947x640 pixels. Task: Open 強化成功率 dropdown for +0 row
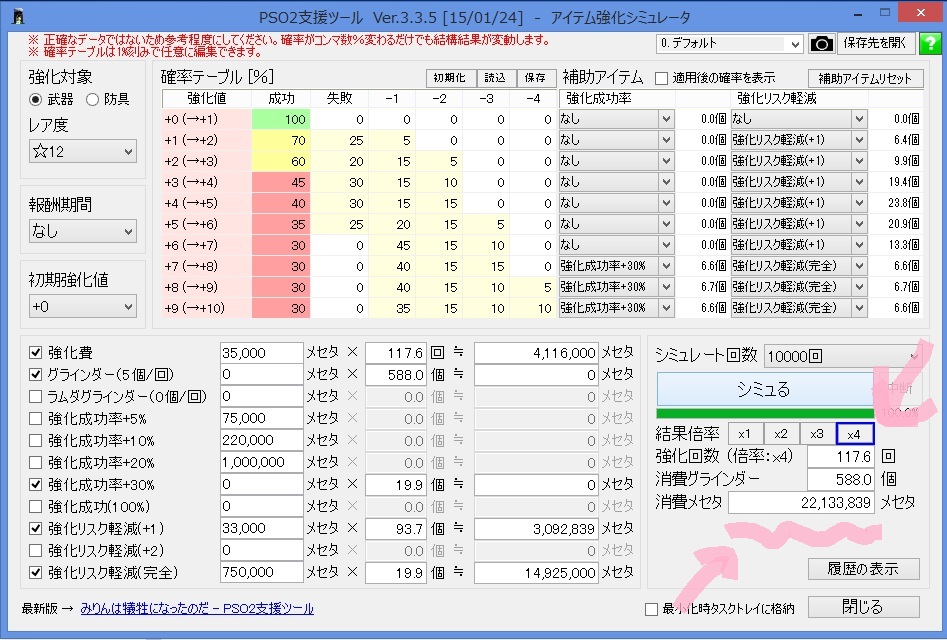point(615,119)
